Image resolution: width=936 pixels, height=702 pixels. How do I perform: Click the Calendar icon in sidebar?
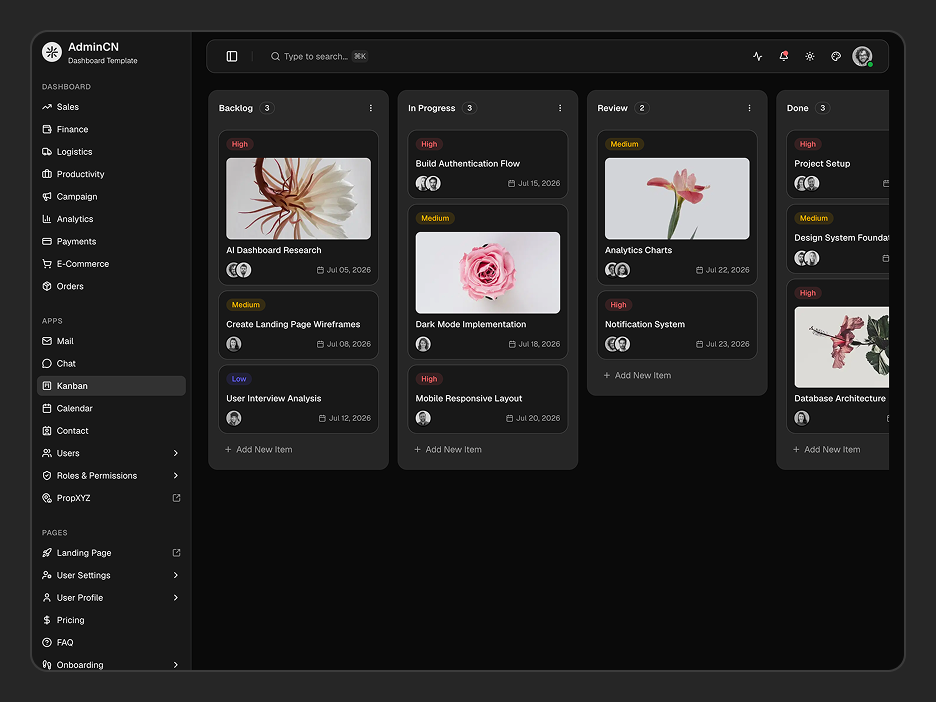[x=47, y=408]
